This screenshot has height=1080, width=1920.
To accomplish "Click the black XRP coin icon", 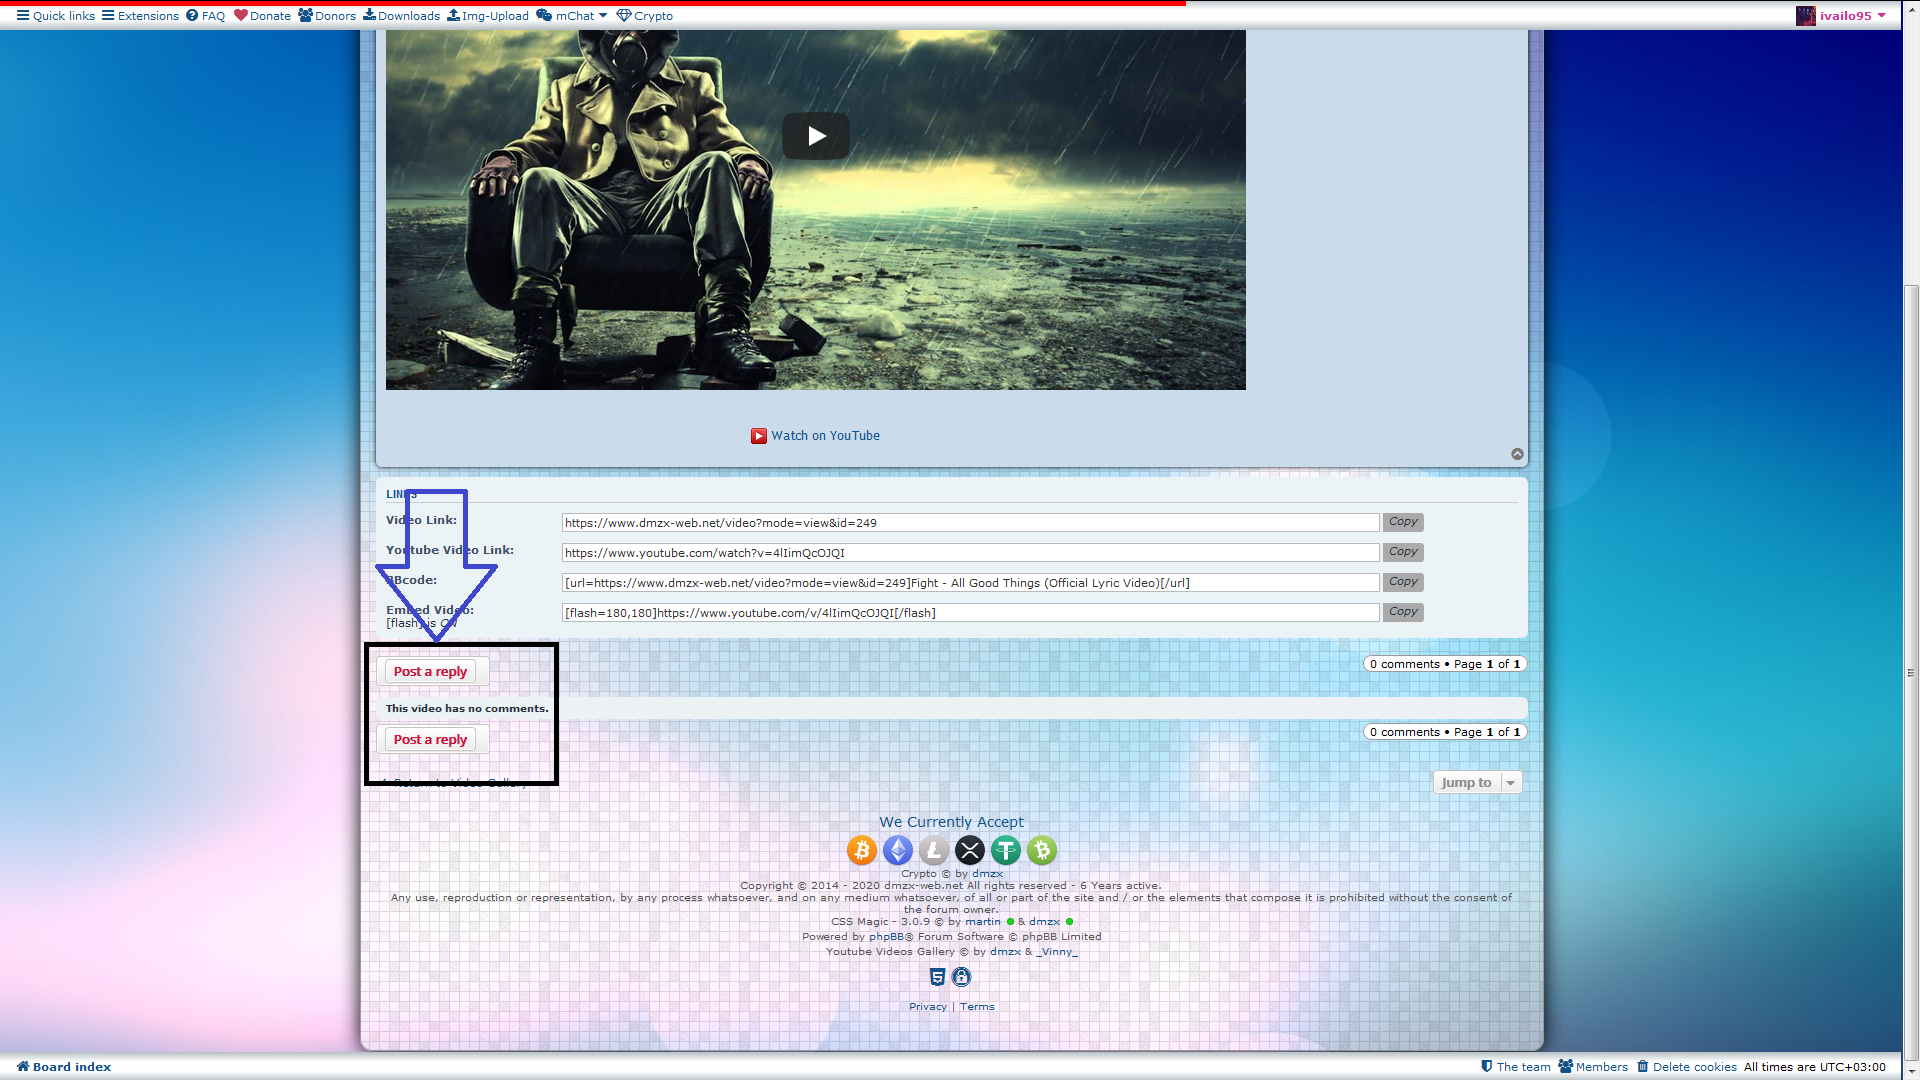I will point(969,850).
